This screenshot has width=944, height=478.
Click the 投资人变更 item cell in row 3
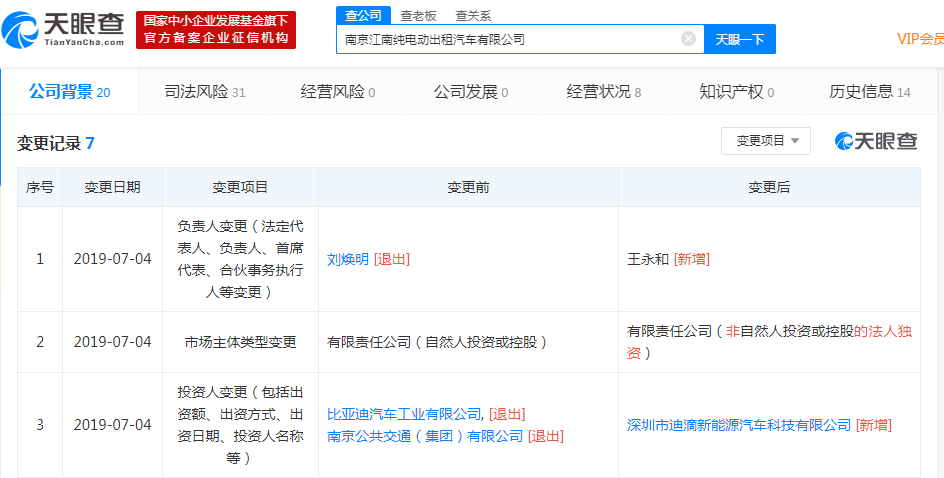tap(240, 425)
